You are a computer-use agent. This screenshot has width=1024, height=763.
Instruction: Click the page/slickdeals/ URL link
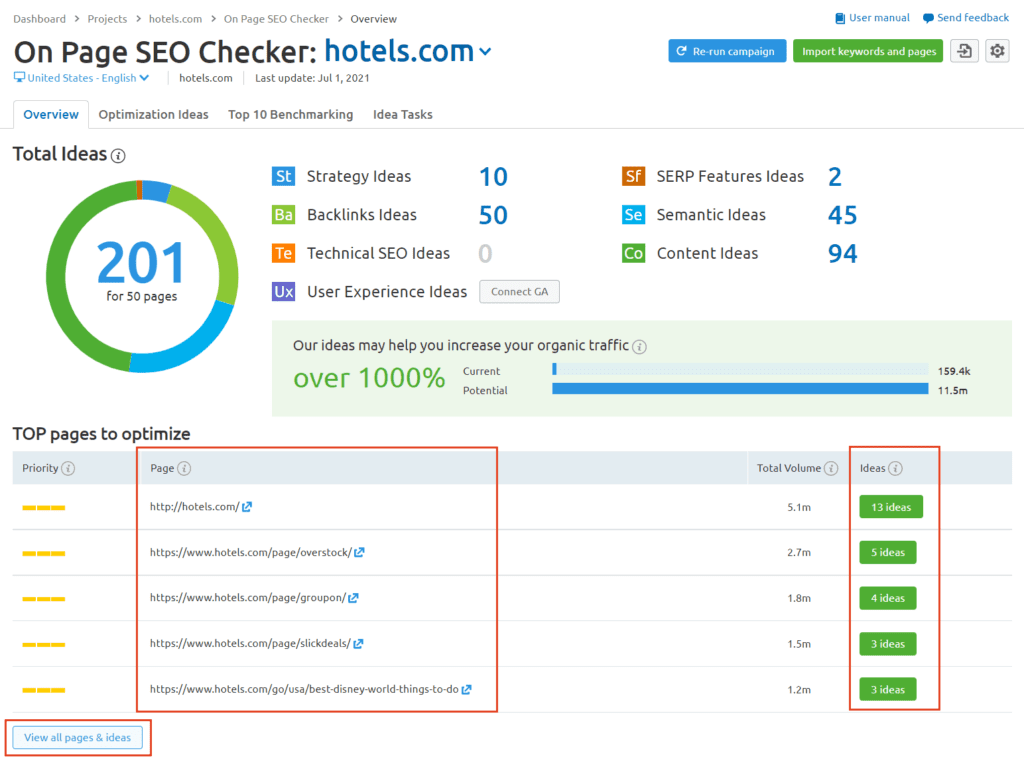click(x=251, y=643)
